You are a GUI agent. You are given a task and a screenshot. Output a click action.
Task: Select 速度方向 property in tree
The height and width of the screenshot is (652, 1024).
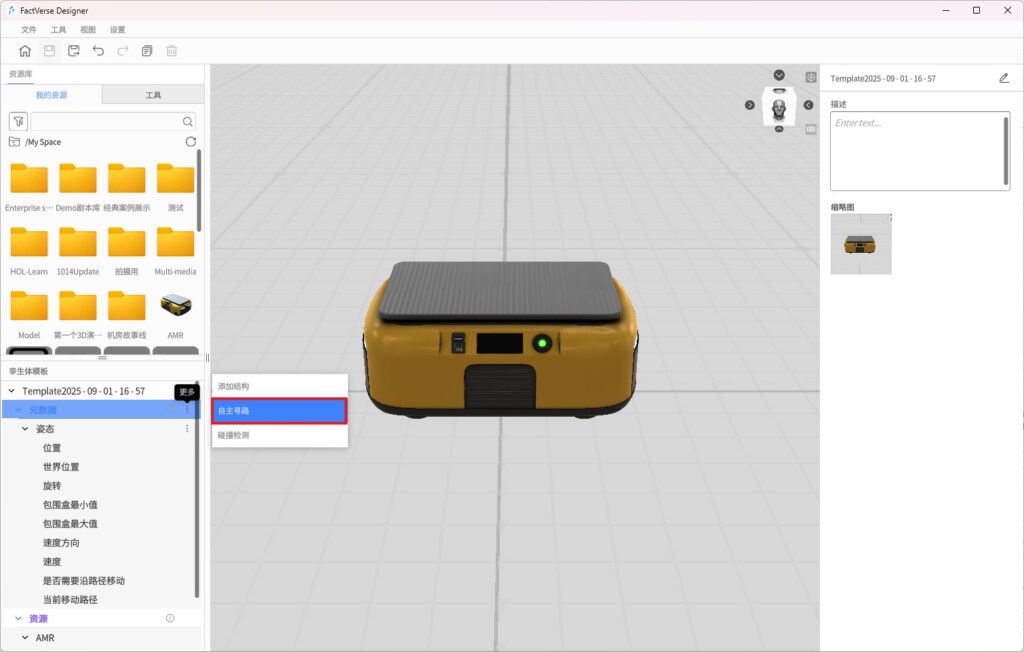pos(61,542)
